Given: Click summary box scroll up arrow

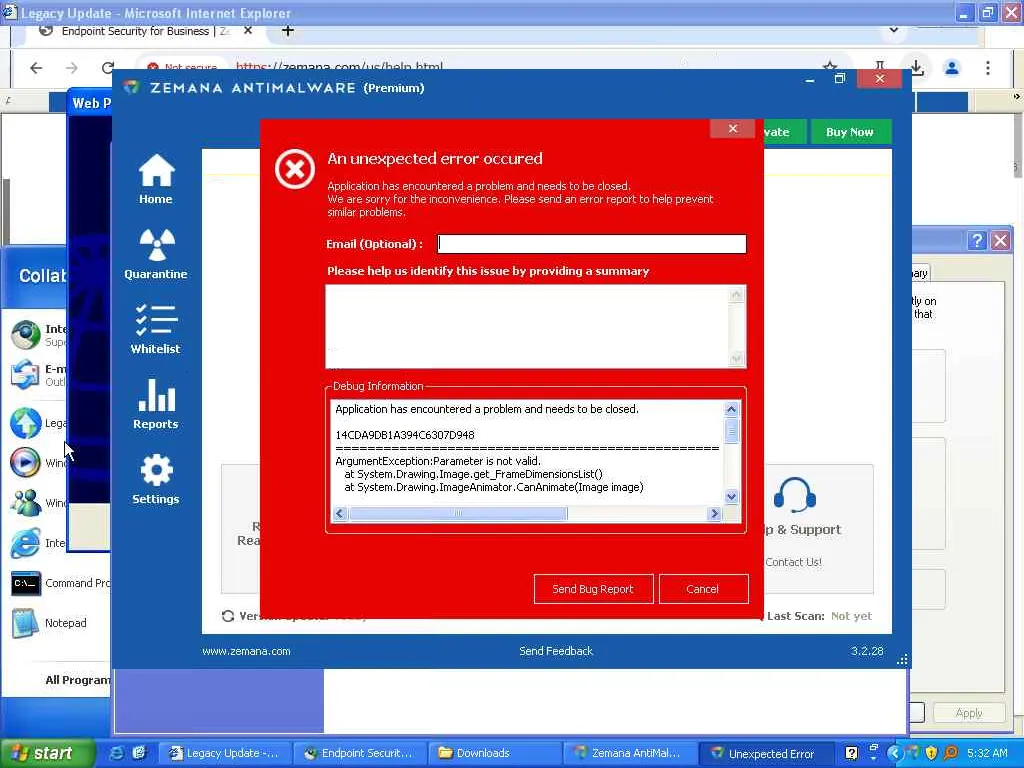Looking at the screenshot, I should point(737,295).
